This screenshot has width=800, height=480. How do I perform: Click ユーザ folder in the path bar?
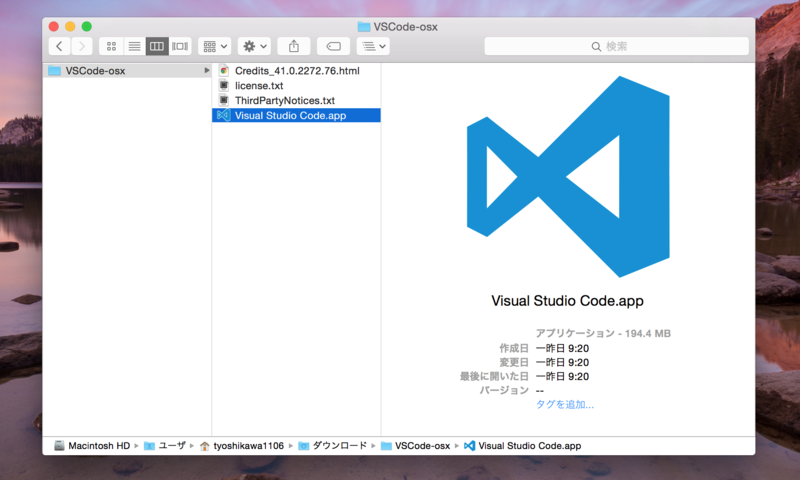[165, 446]
